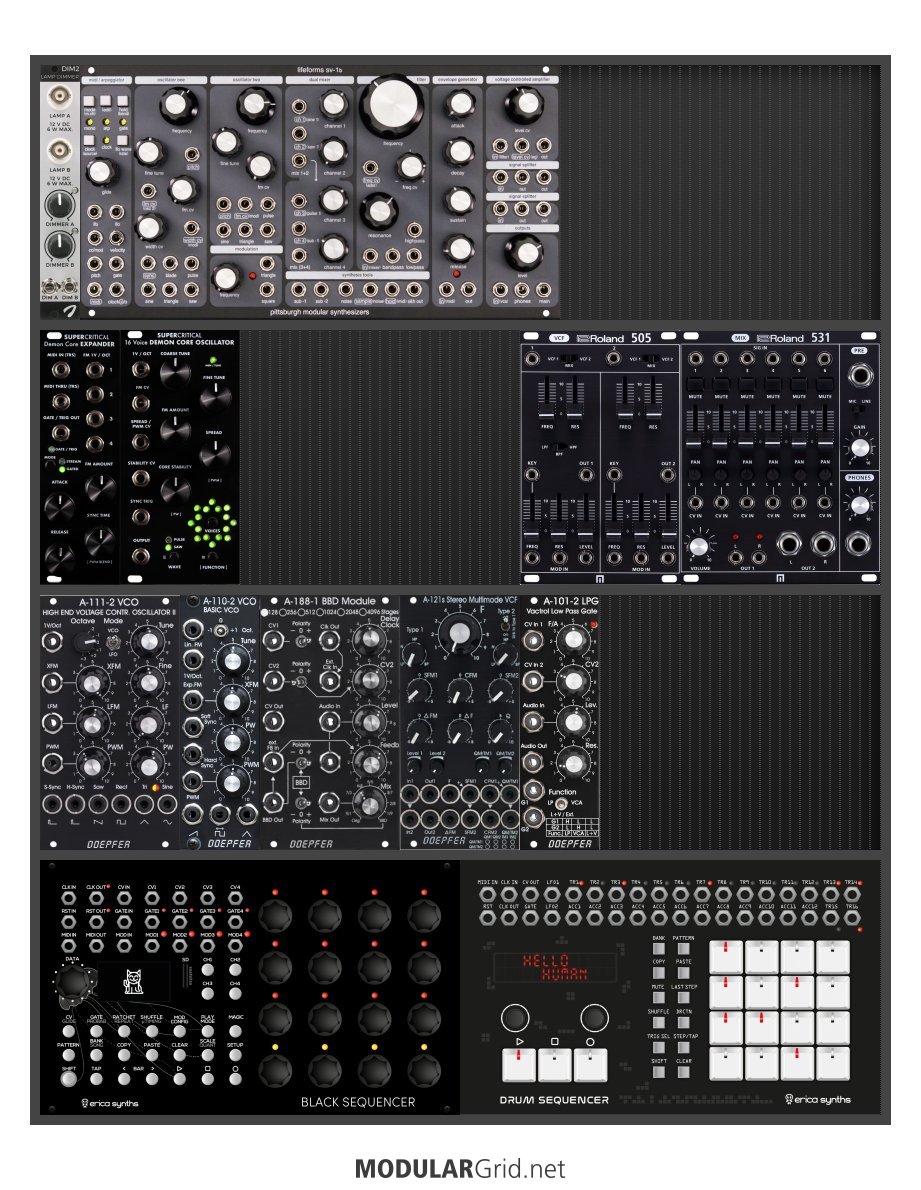Click the DIMMER A knob on DIM2

(60, 205)
